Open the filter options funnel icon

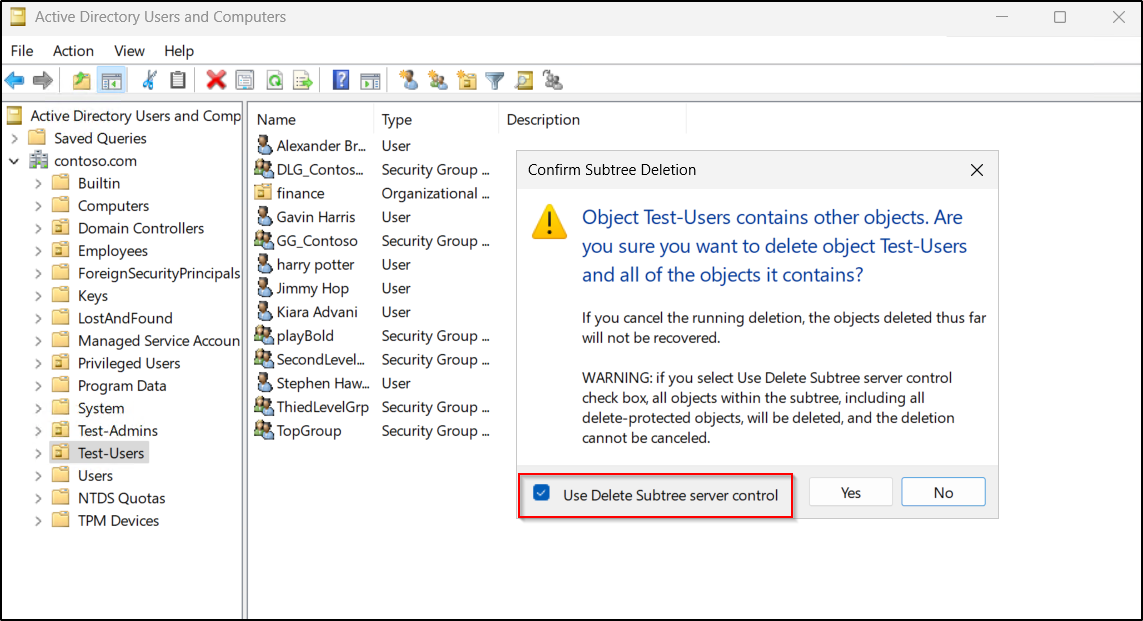[494, 80]
